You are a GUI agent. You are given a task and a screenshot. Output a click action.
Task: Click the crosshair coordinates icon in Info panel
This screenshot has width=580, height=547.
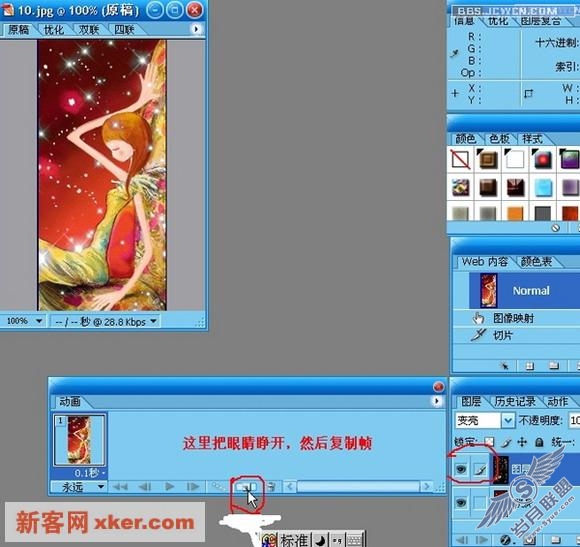[x=455, y=93]
